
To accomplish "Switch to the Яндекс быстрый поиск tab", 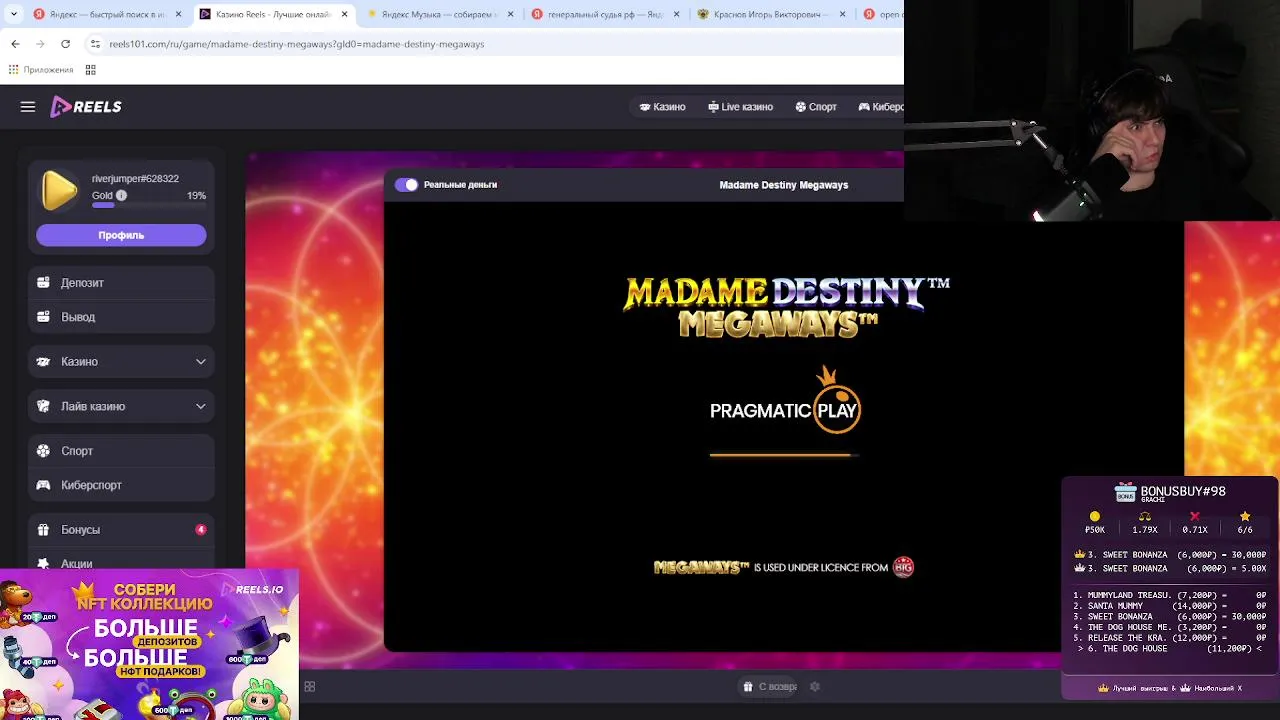I will 108,14.
